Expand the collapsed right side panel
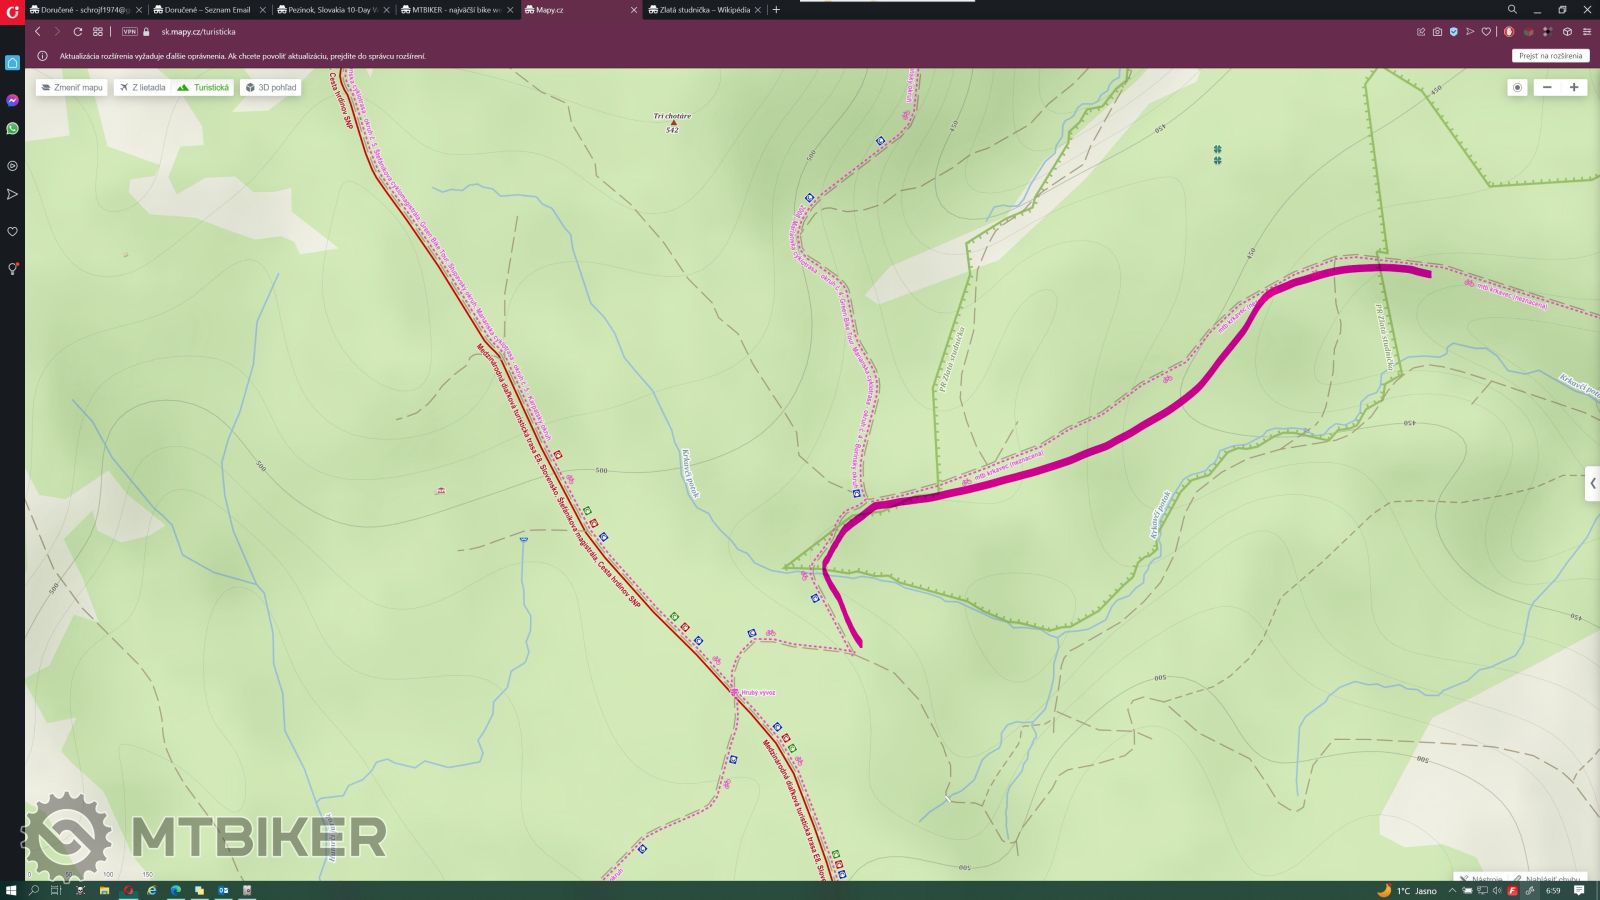 tap(1592, 484)
